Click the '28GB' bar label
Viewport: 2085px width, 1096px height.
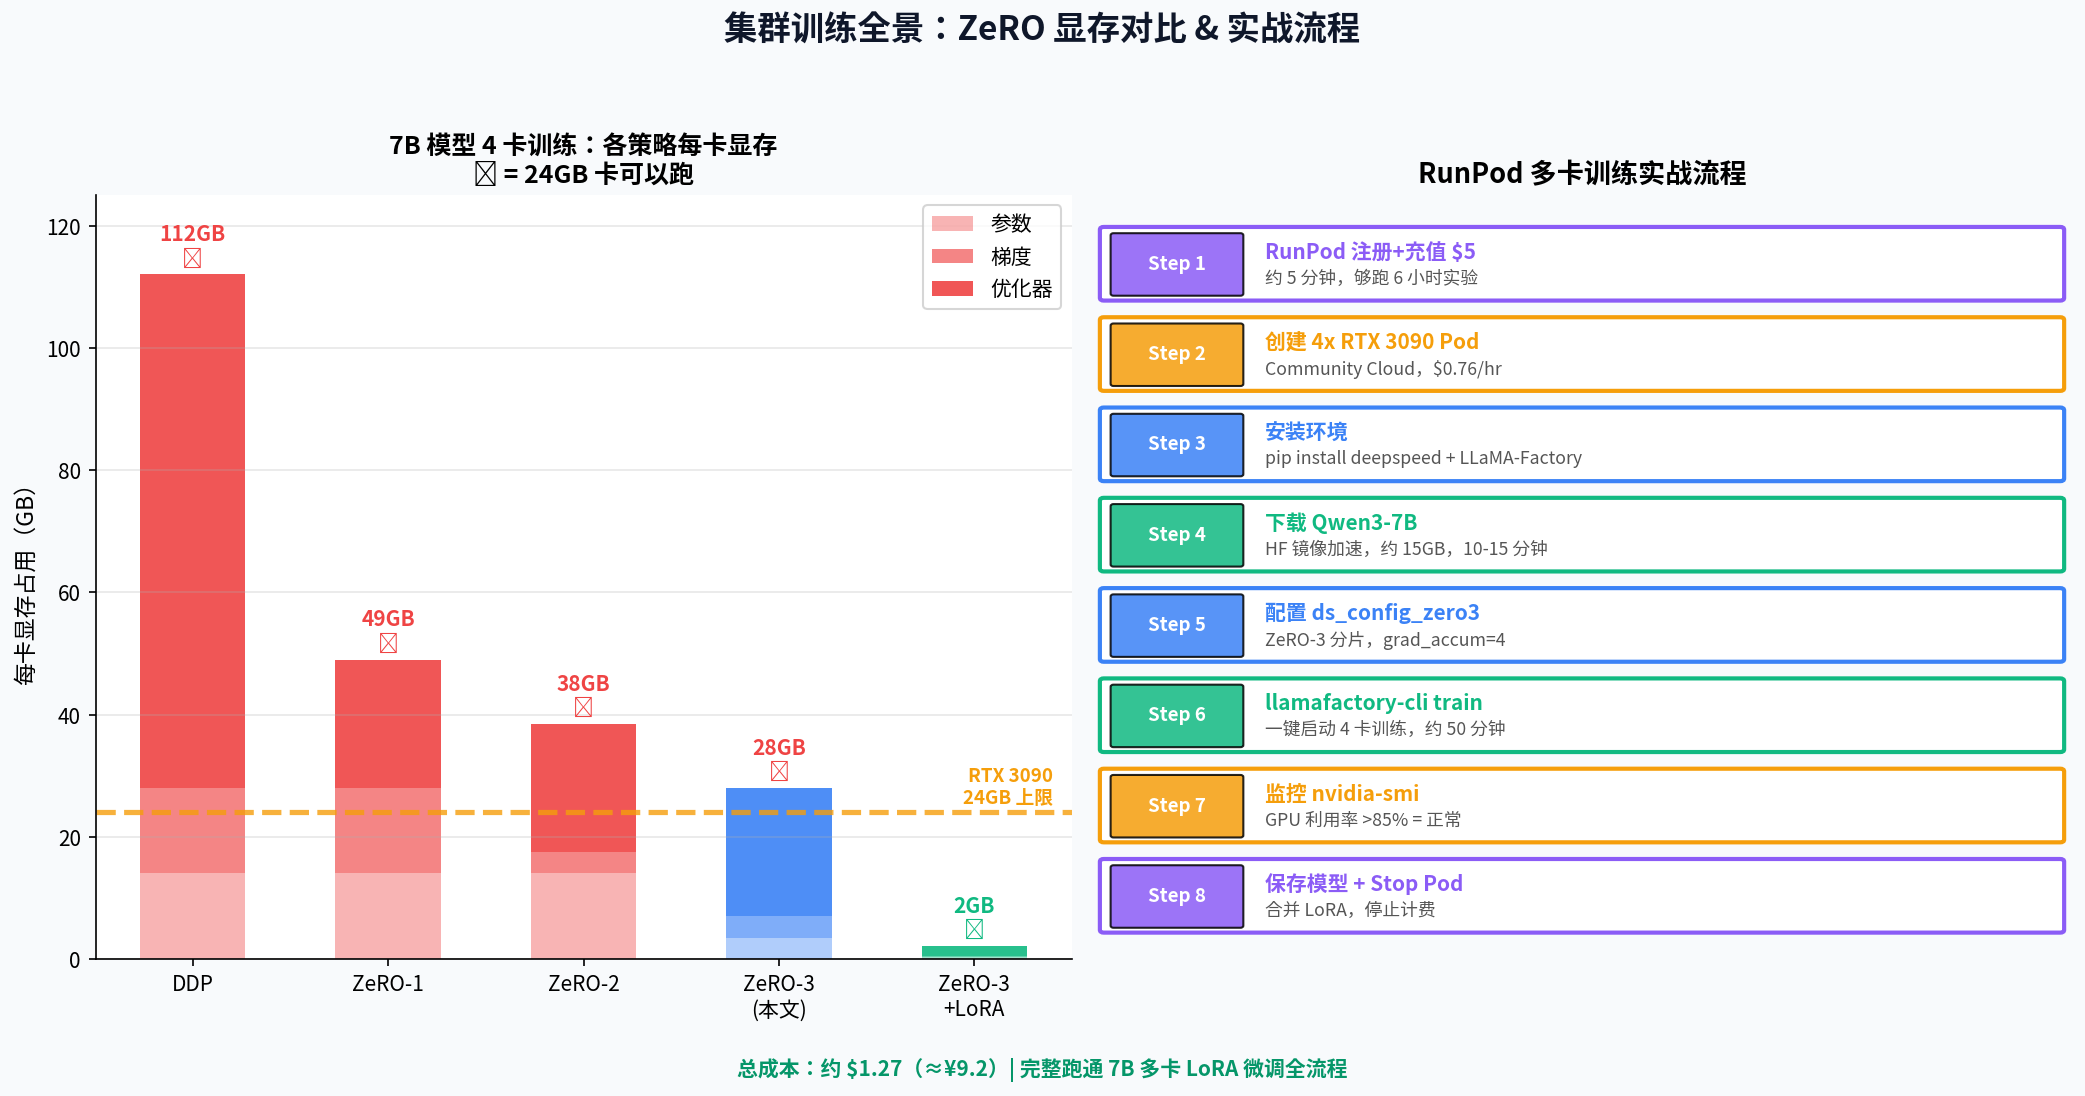[x=779, y=748]
